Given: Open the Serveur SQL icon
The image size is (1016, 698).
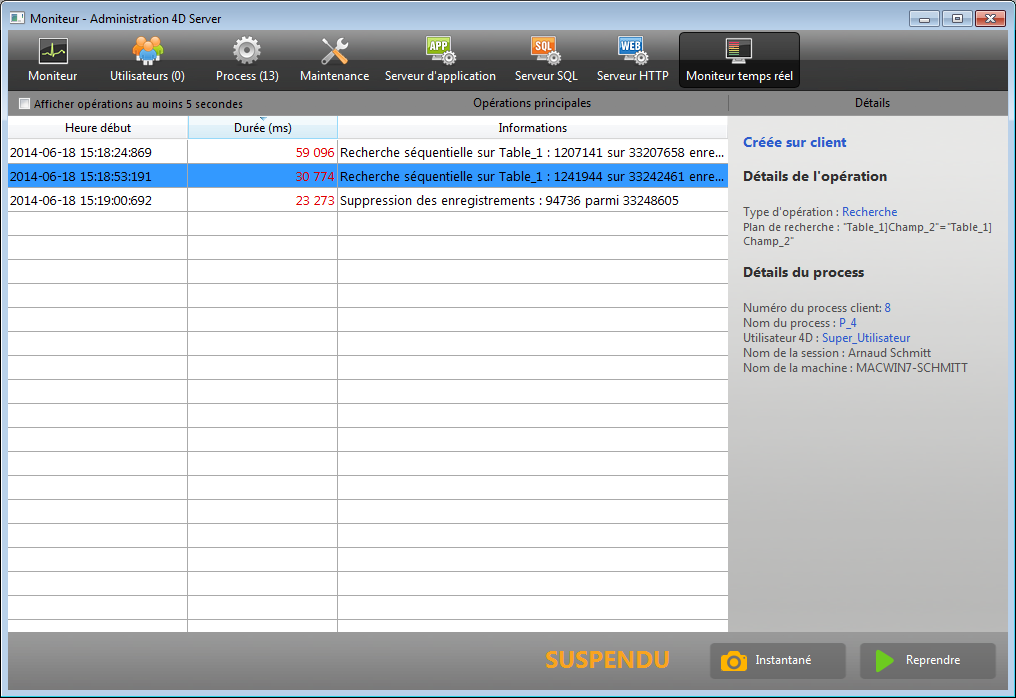Looking at the screenshot, I should (546, 51).
